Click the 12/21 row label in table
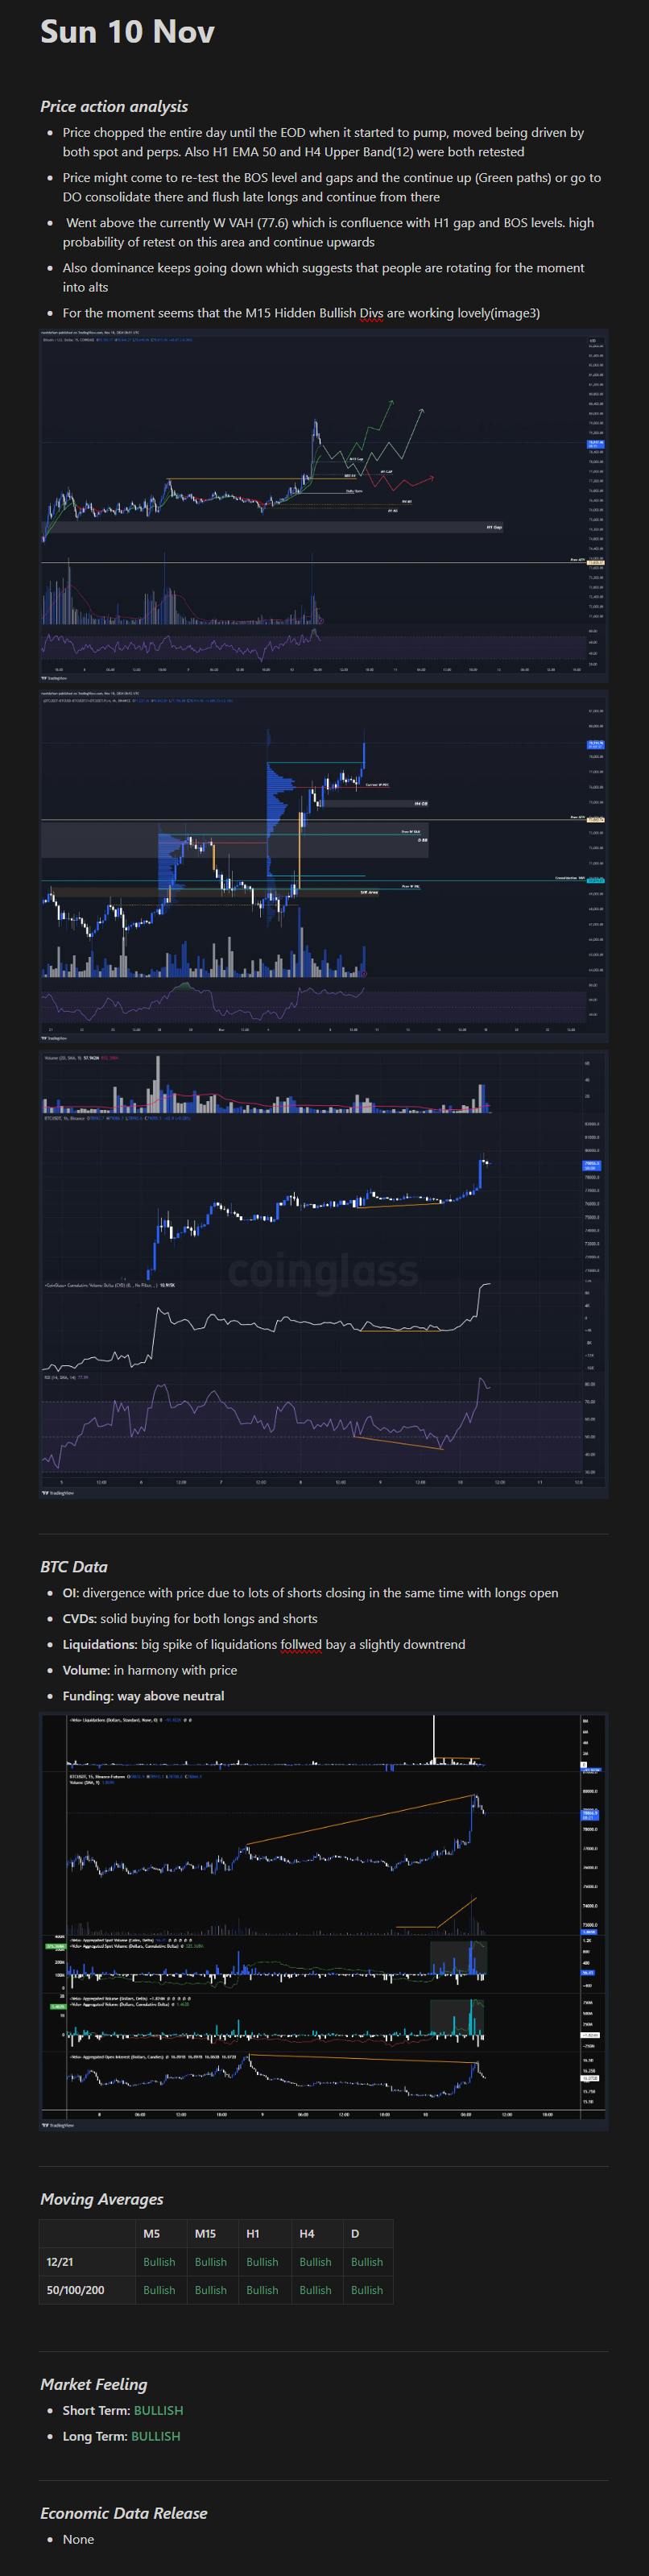The height and width of the screenshot is (2576, 649). [60, 2261]
